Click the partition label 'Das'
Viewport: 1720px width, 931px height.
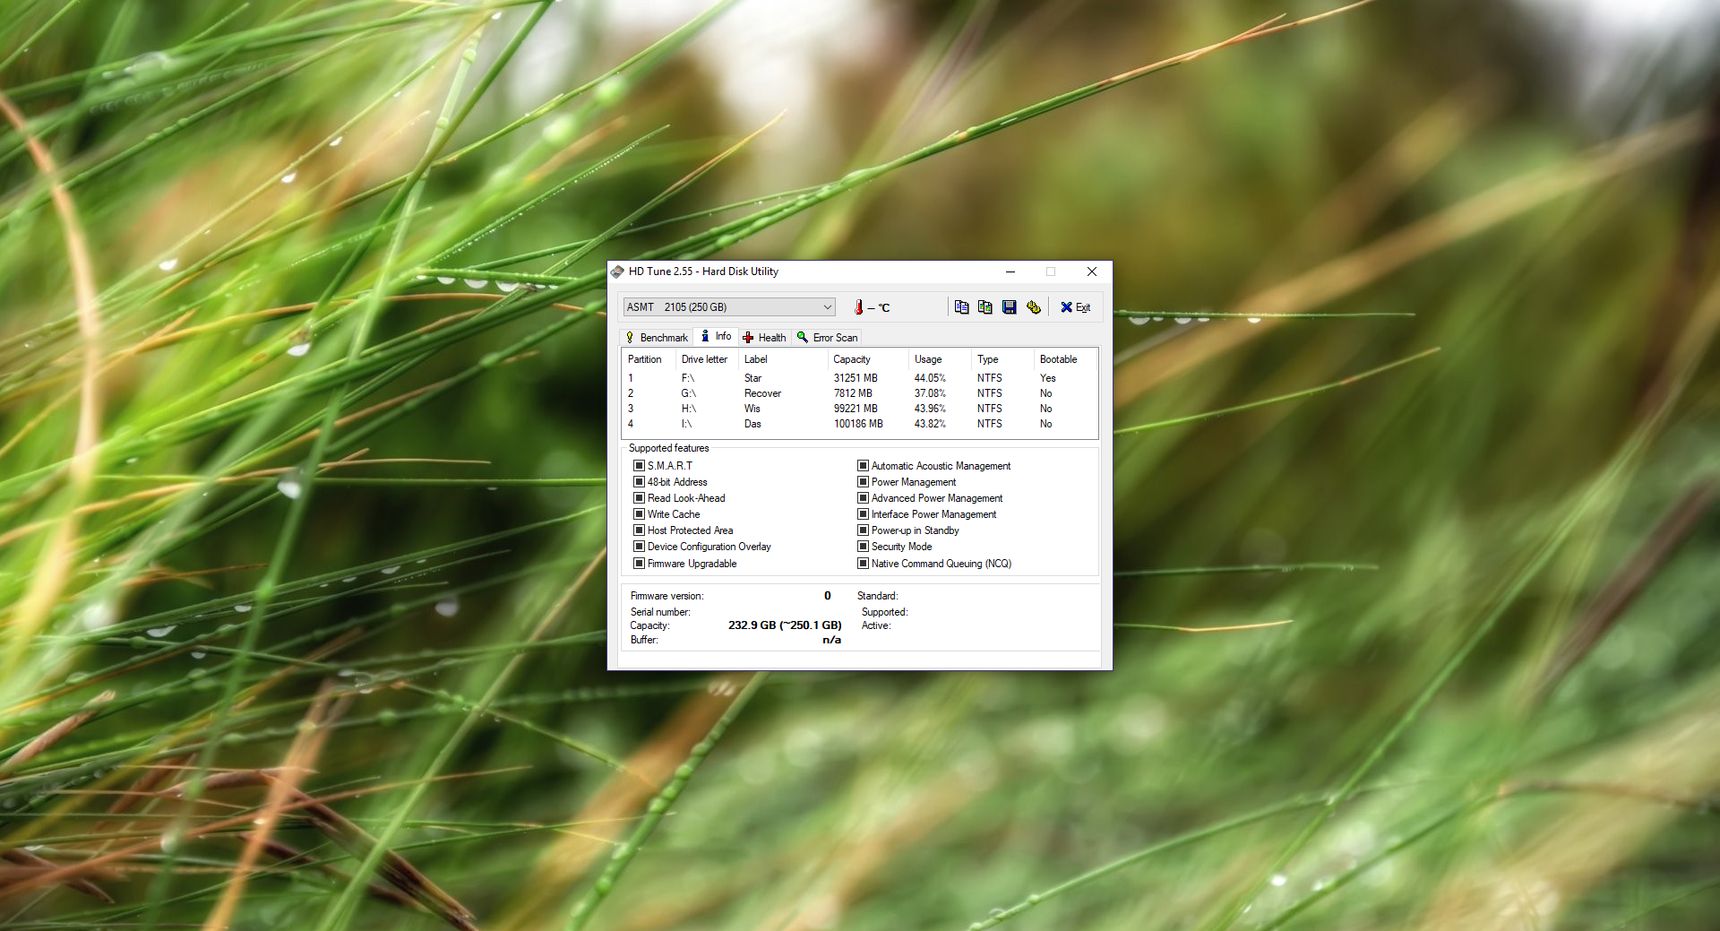coord(753,424)
